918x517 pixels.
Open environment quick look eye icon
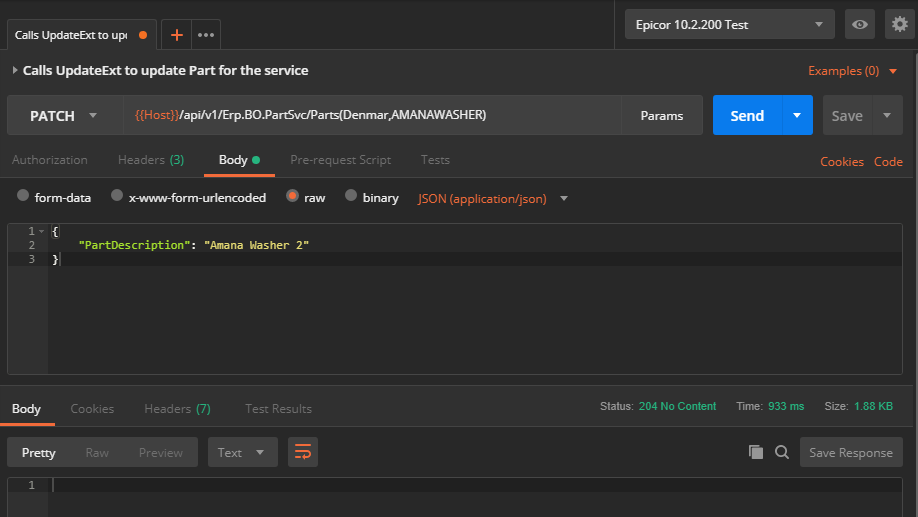tap(859, 24)
